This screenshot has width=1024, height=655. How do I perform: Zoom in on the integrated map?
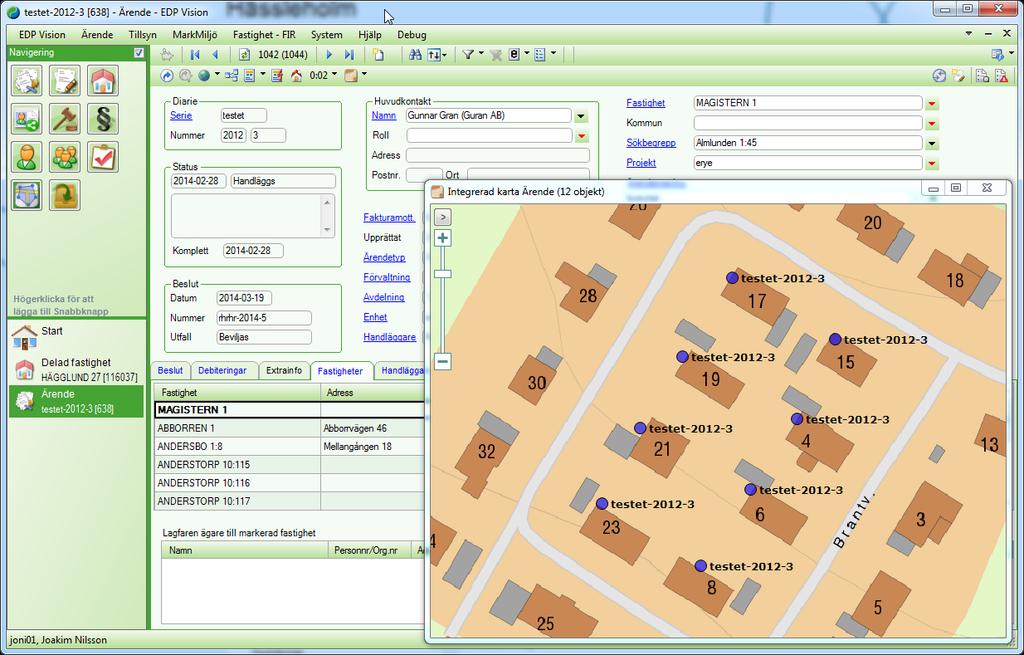442,238
